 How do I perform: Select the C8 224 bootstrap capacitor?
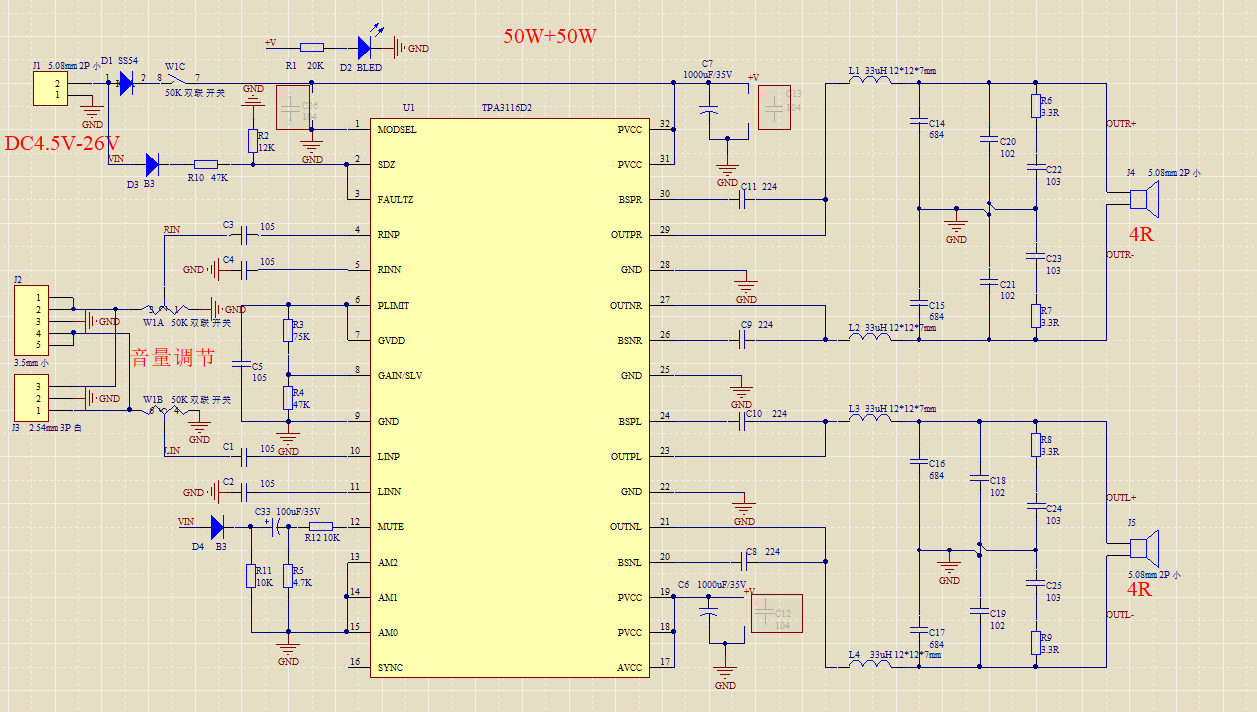(x=743, y=562)
